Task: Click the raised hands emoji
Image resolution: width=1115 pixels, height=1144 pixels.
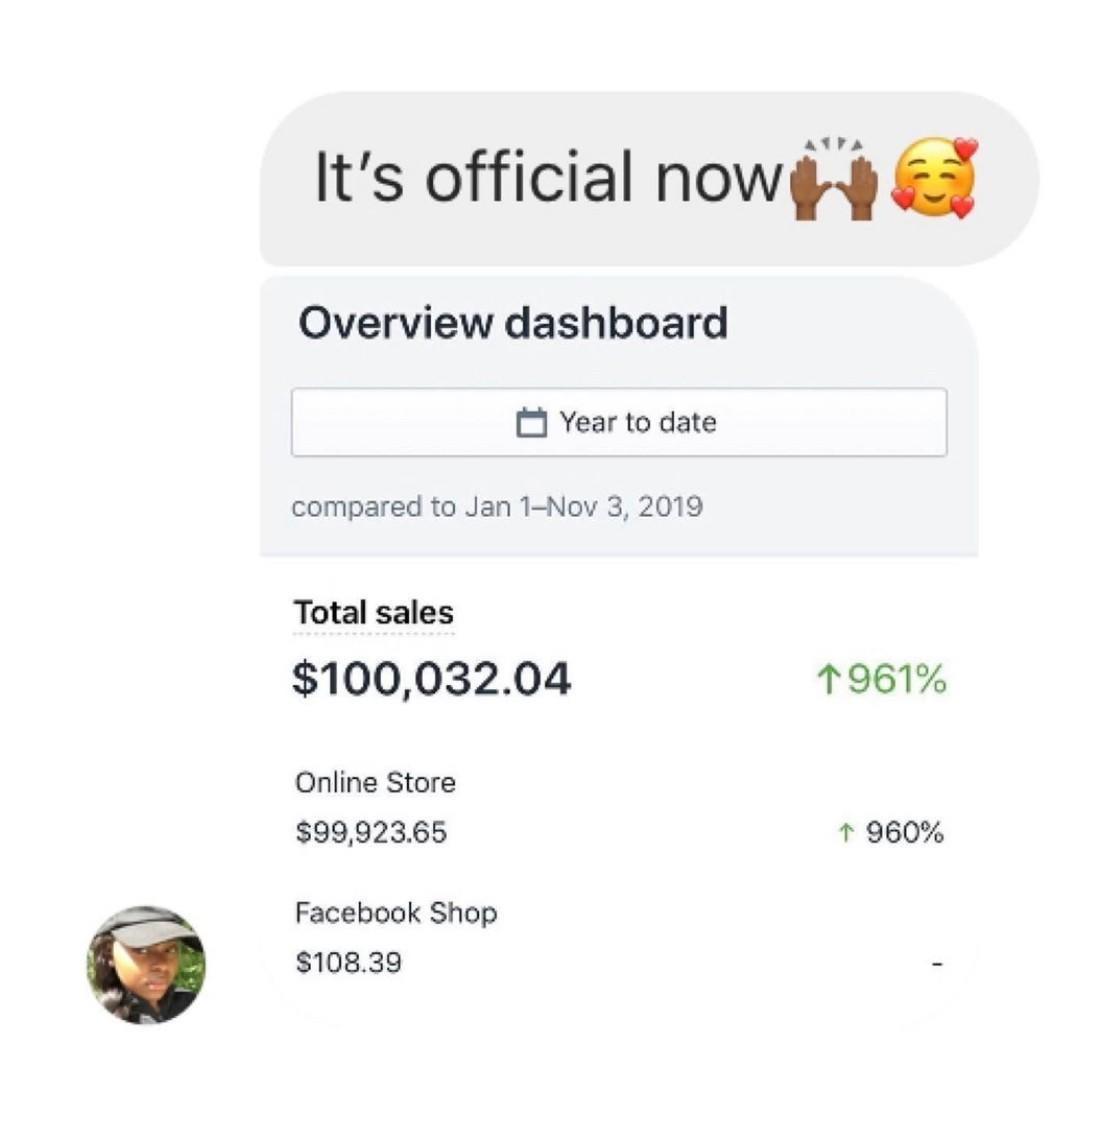Action: (x=833, y=181)
